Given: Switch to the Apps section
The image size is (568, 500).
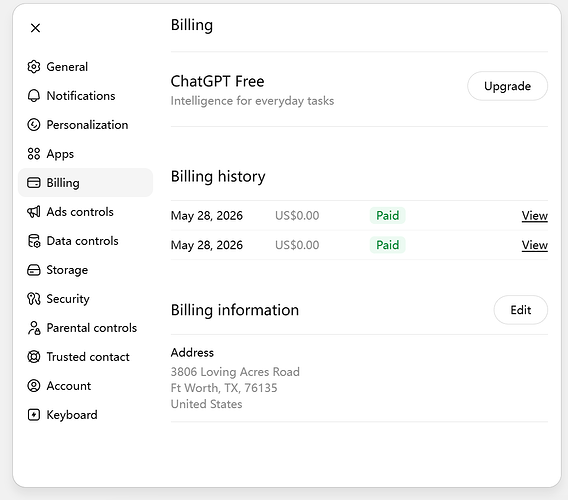Looking at the screenshot, I should 85,154.
